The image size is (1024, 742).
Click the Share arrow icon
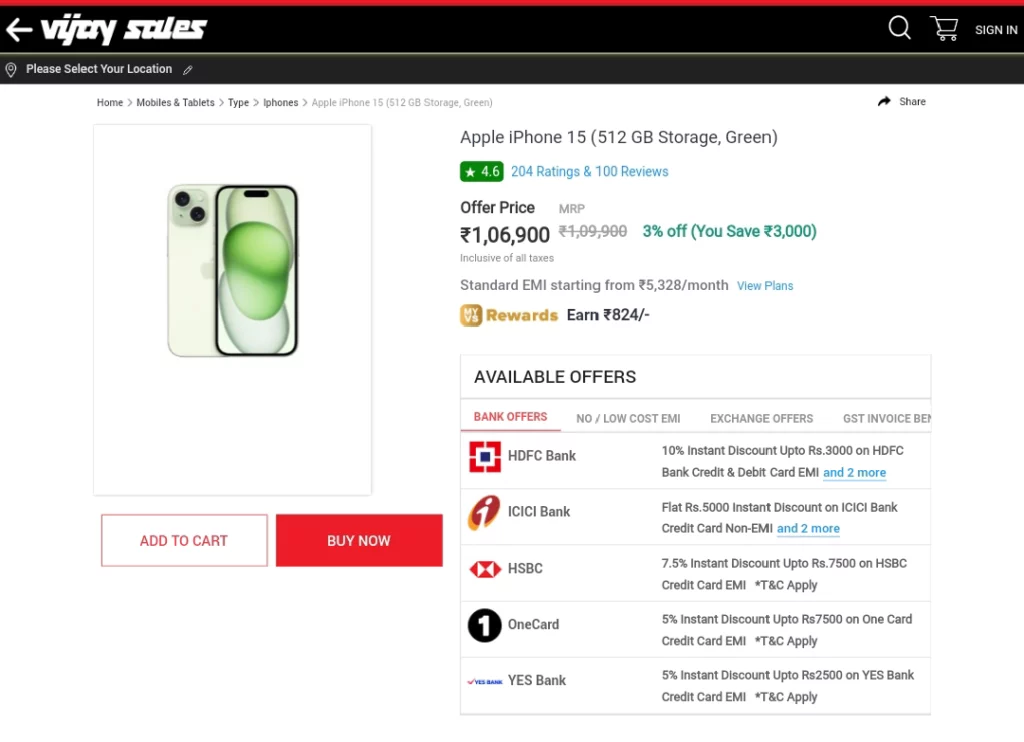884,101
